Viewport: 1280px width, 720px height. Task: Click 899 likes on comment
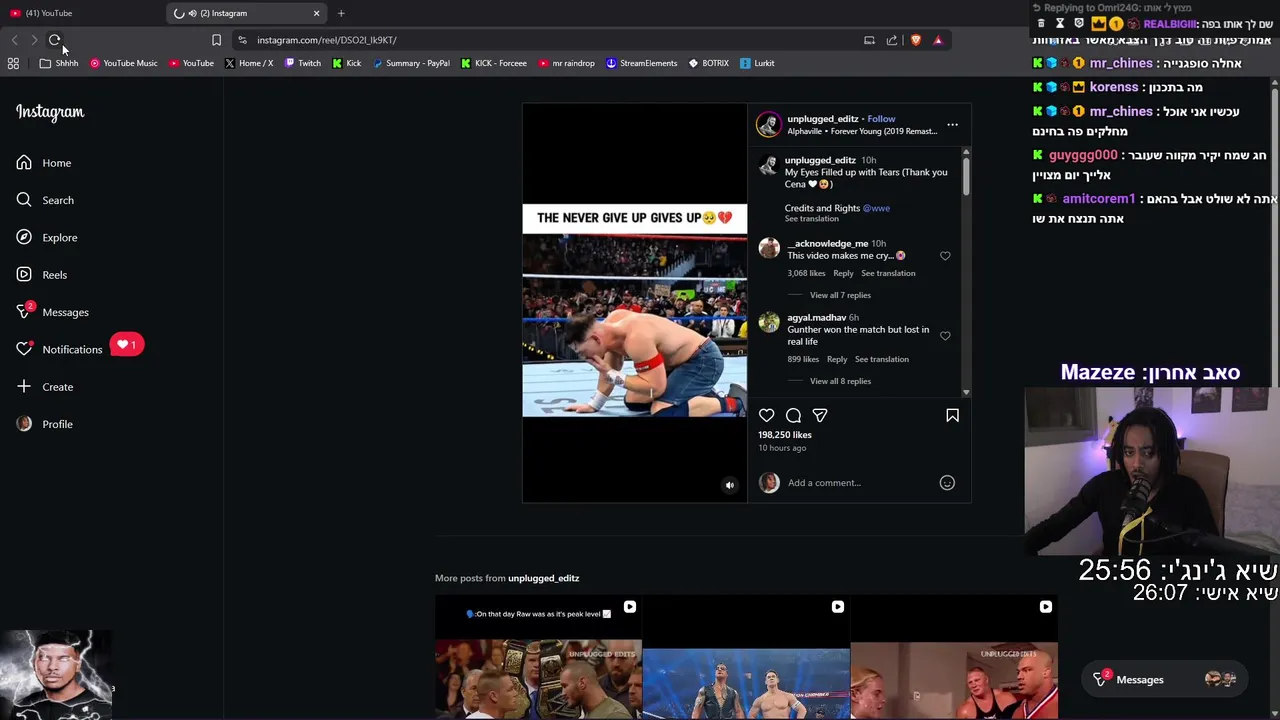point(803,359)
